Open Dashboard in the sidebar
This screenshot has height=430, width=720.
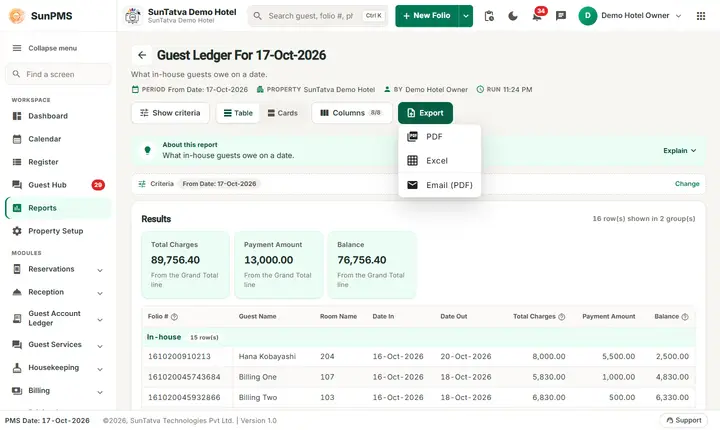click(58, 116)
